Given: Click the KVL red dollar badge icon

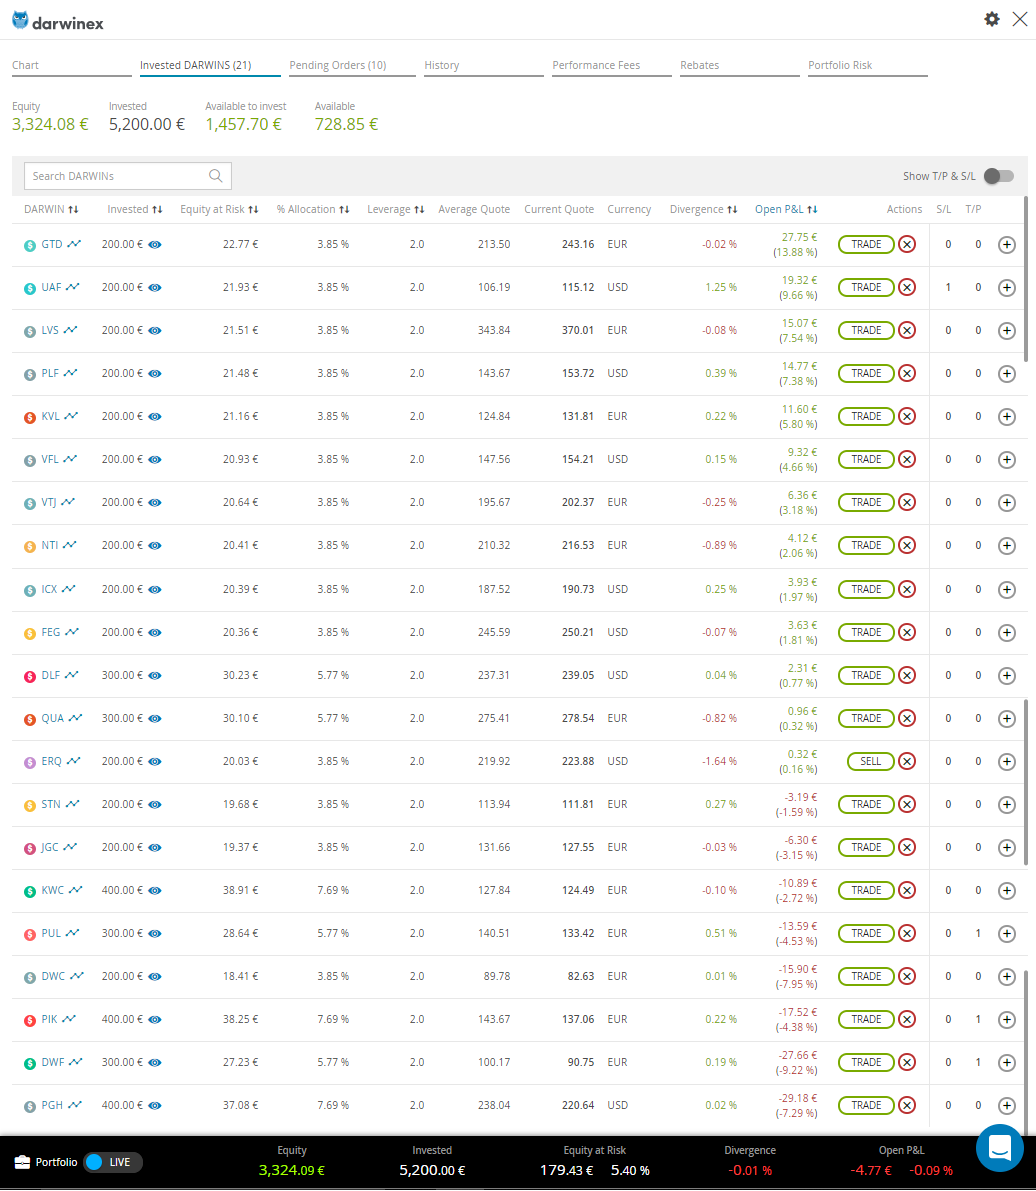Looking at the screenshot, I should click(30, 417).
